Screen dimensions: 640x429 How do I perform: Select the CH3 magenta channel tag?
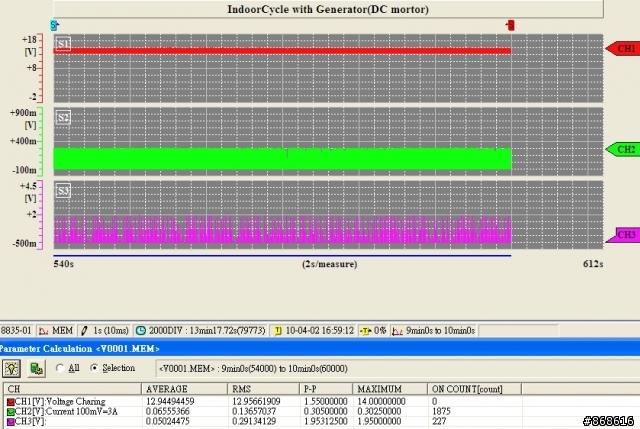pyautogui.click(x=622, y=235)
